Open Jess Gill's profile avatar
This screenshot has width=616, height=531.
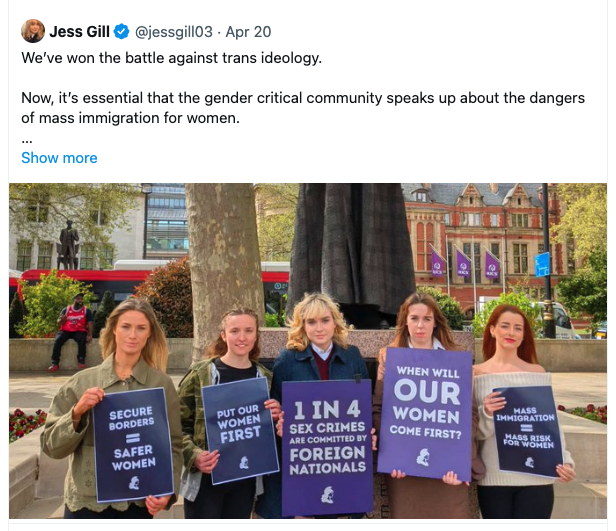coord(33,31)
